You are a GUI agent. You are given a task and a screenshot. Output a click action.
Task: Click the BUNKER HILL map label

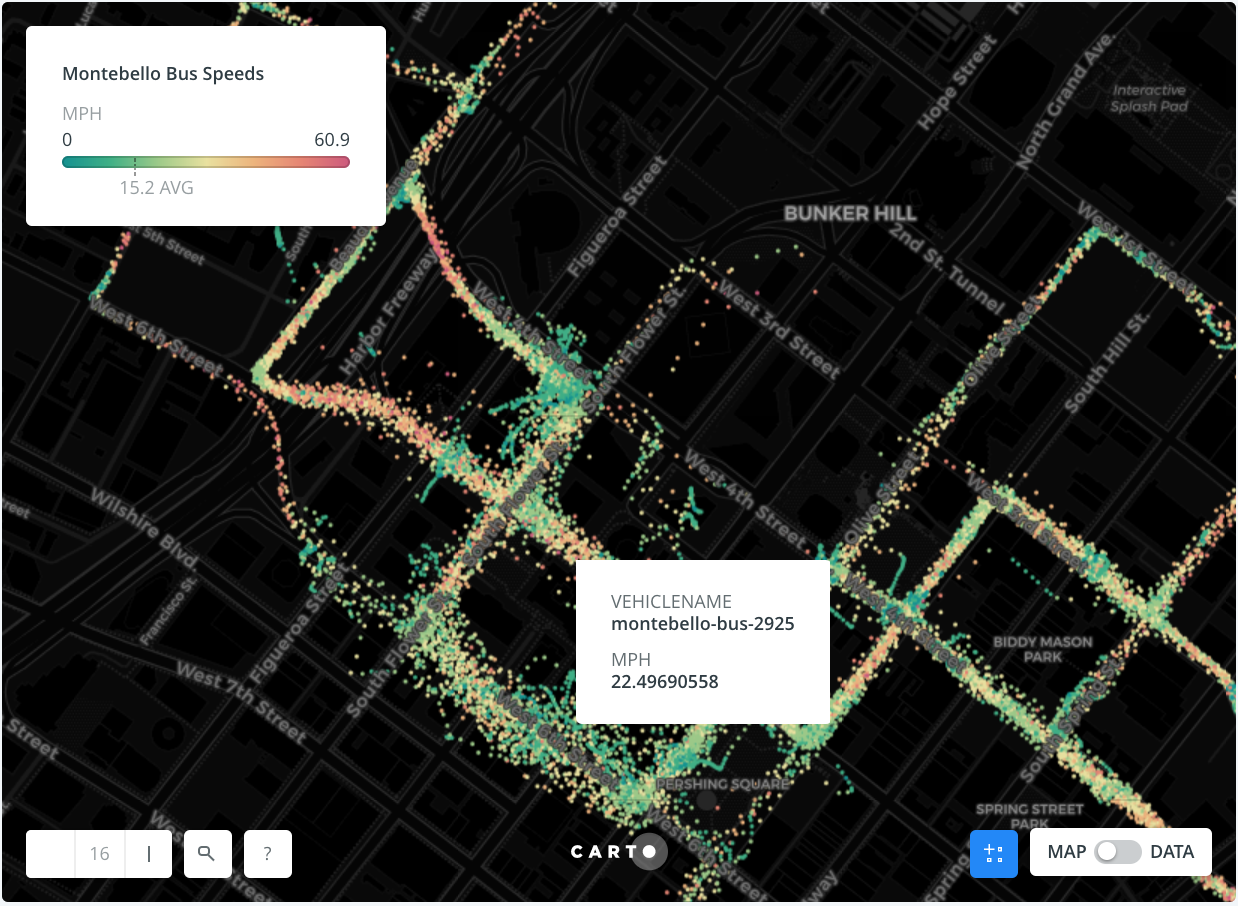pyautogui.click(x=850, y=213)
